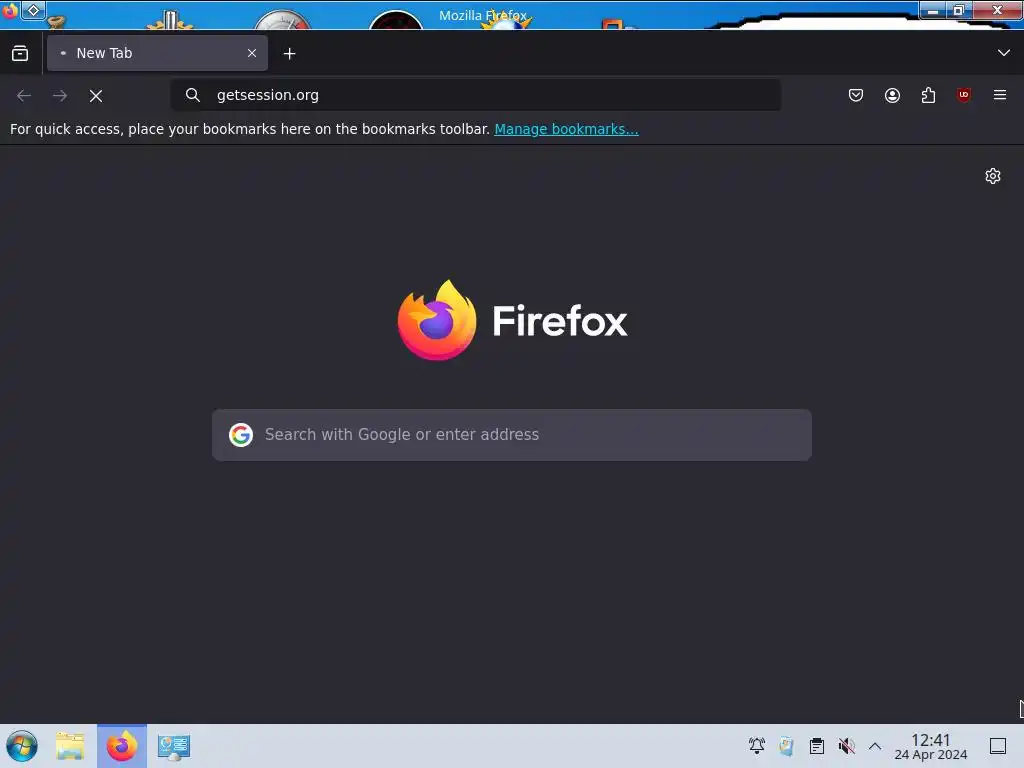Open the bottle-shaped tray icon
The width and height of the screenshot is (1024, 768).
point(786,746)
